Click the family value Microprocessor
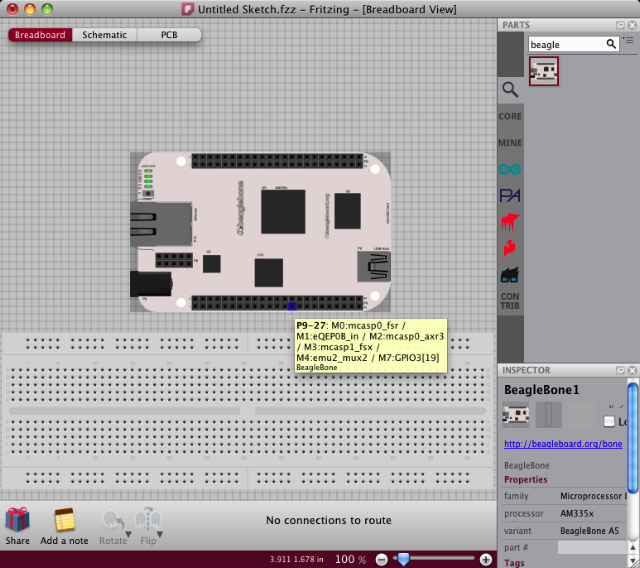 click(593, 496)
